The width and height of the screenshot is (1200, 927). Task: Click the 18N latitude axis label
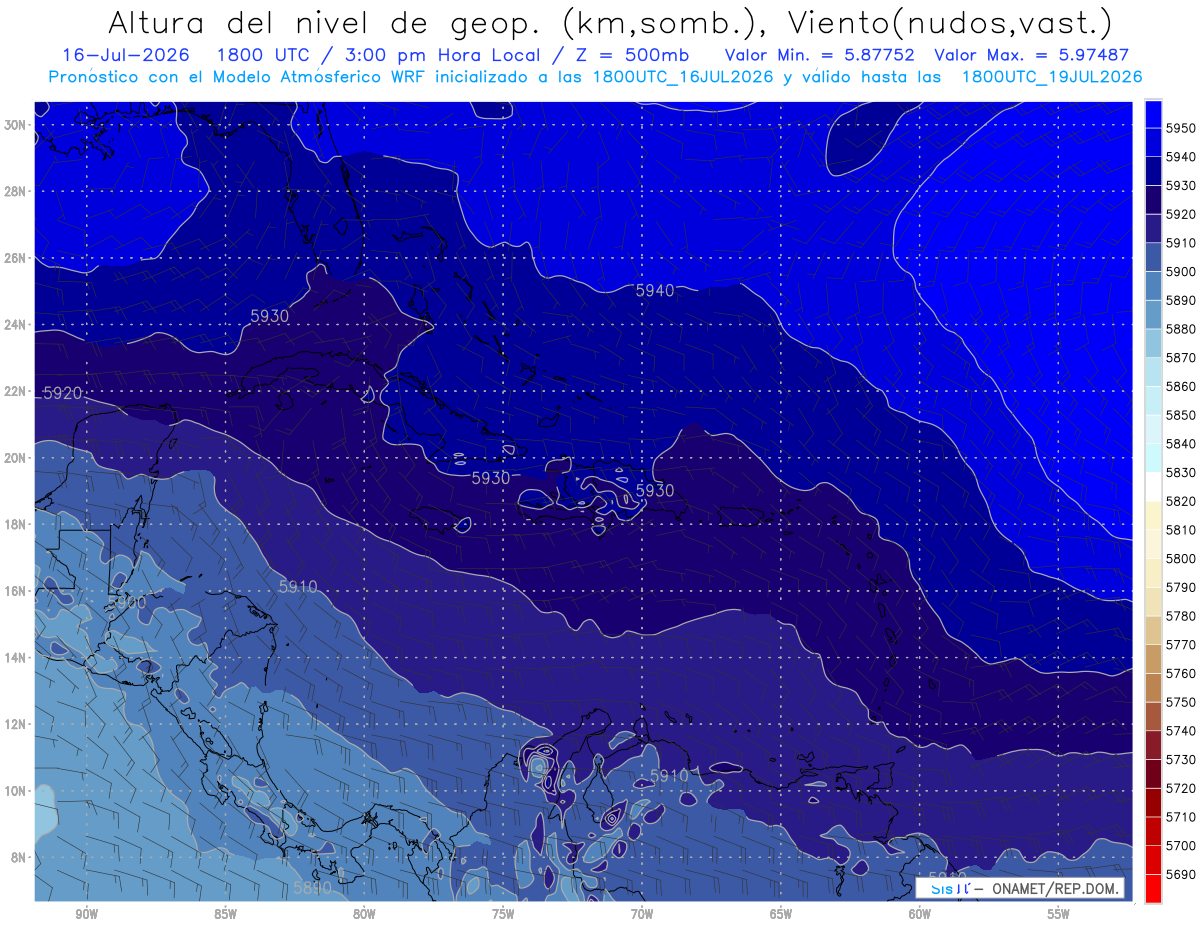click(x=16, y=524)
